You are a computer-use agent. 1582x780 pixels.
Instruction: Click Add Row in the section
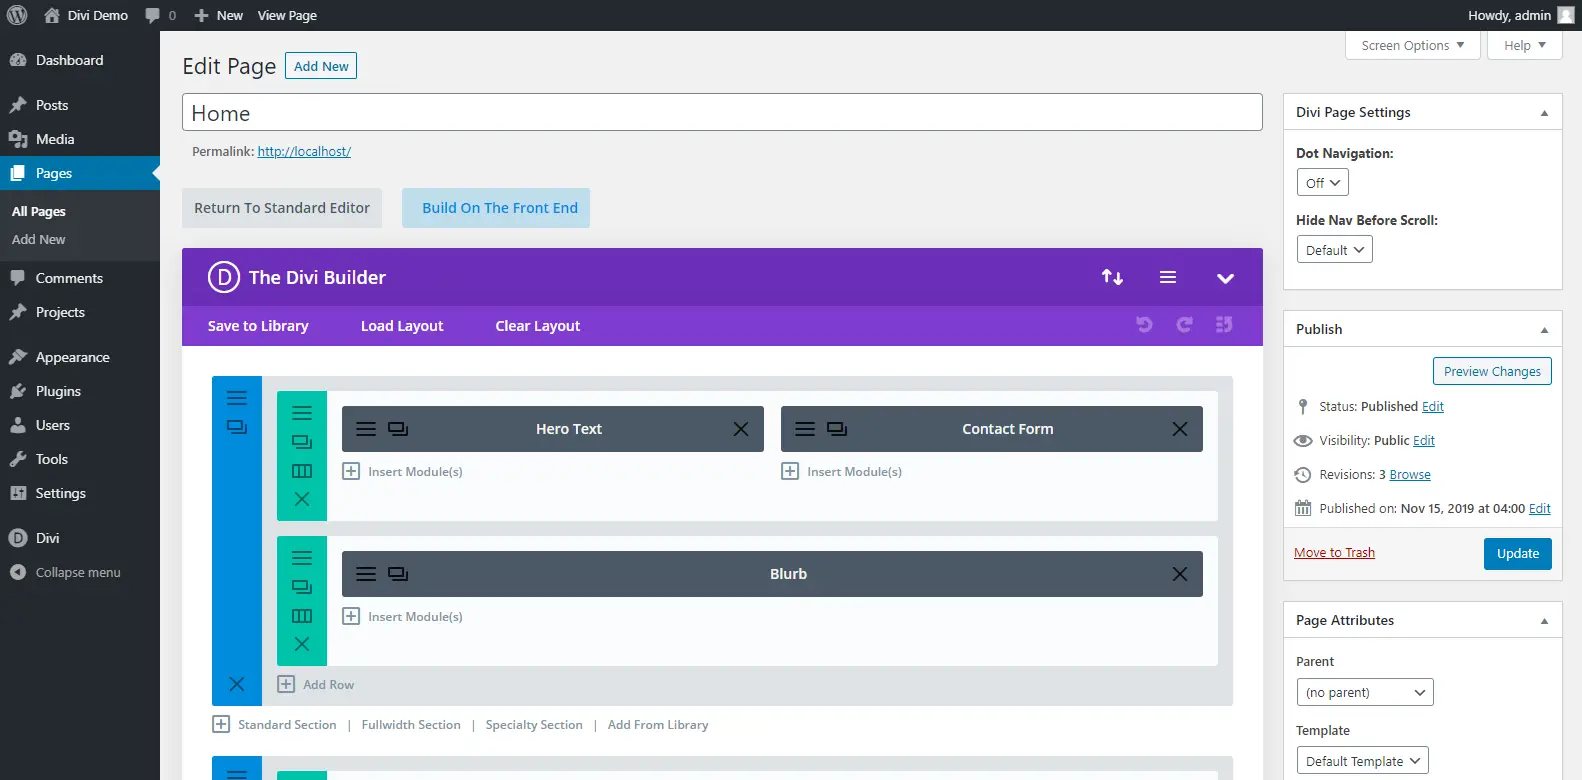tap(316, 684)
